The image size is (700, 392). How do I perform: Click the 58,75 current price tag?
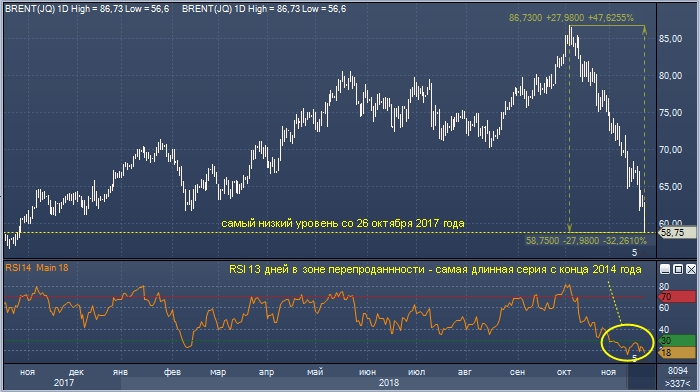[677, 232]
